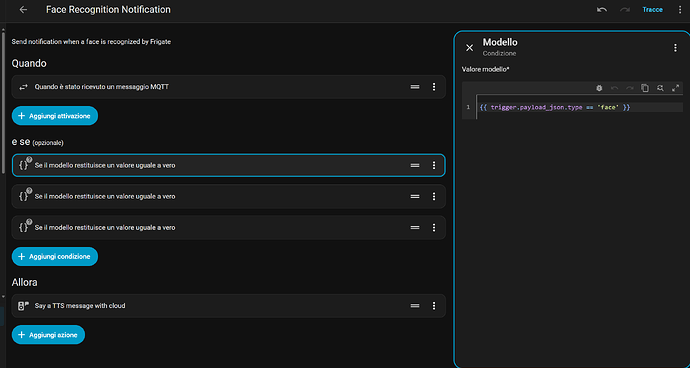Open the Say a TTS message action
The image size is (690, 368).
click(228, 305)
